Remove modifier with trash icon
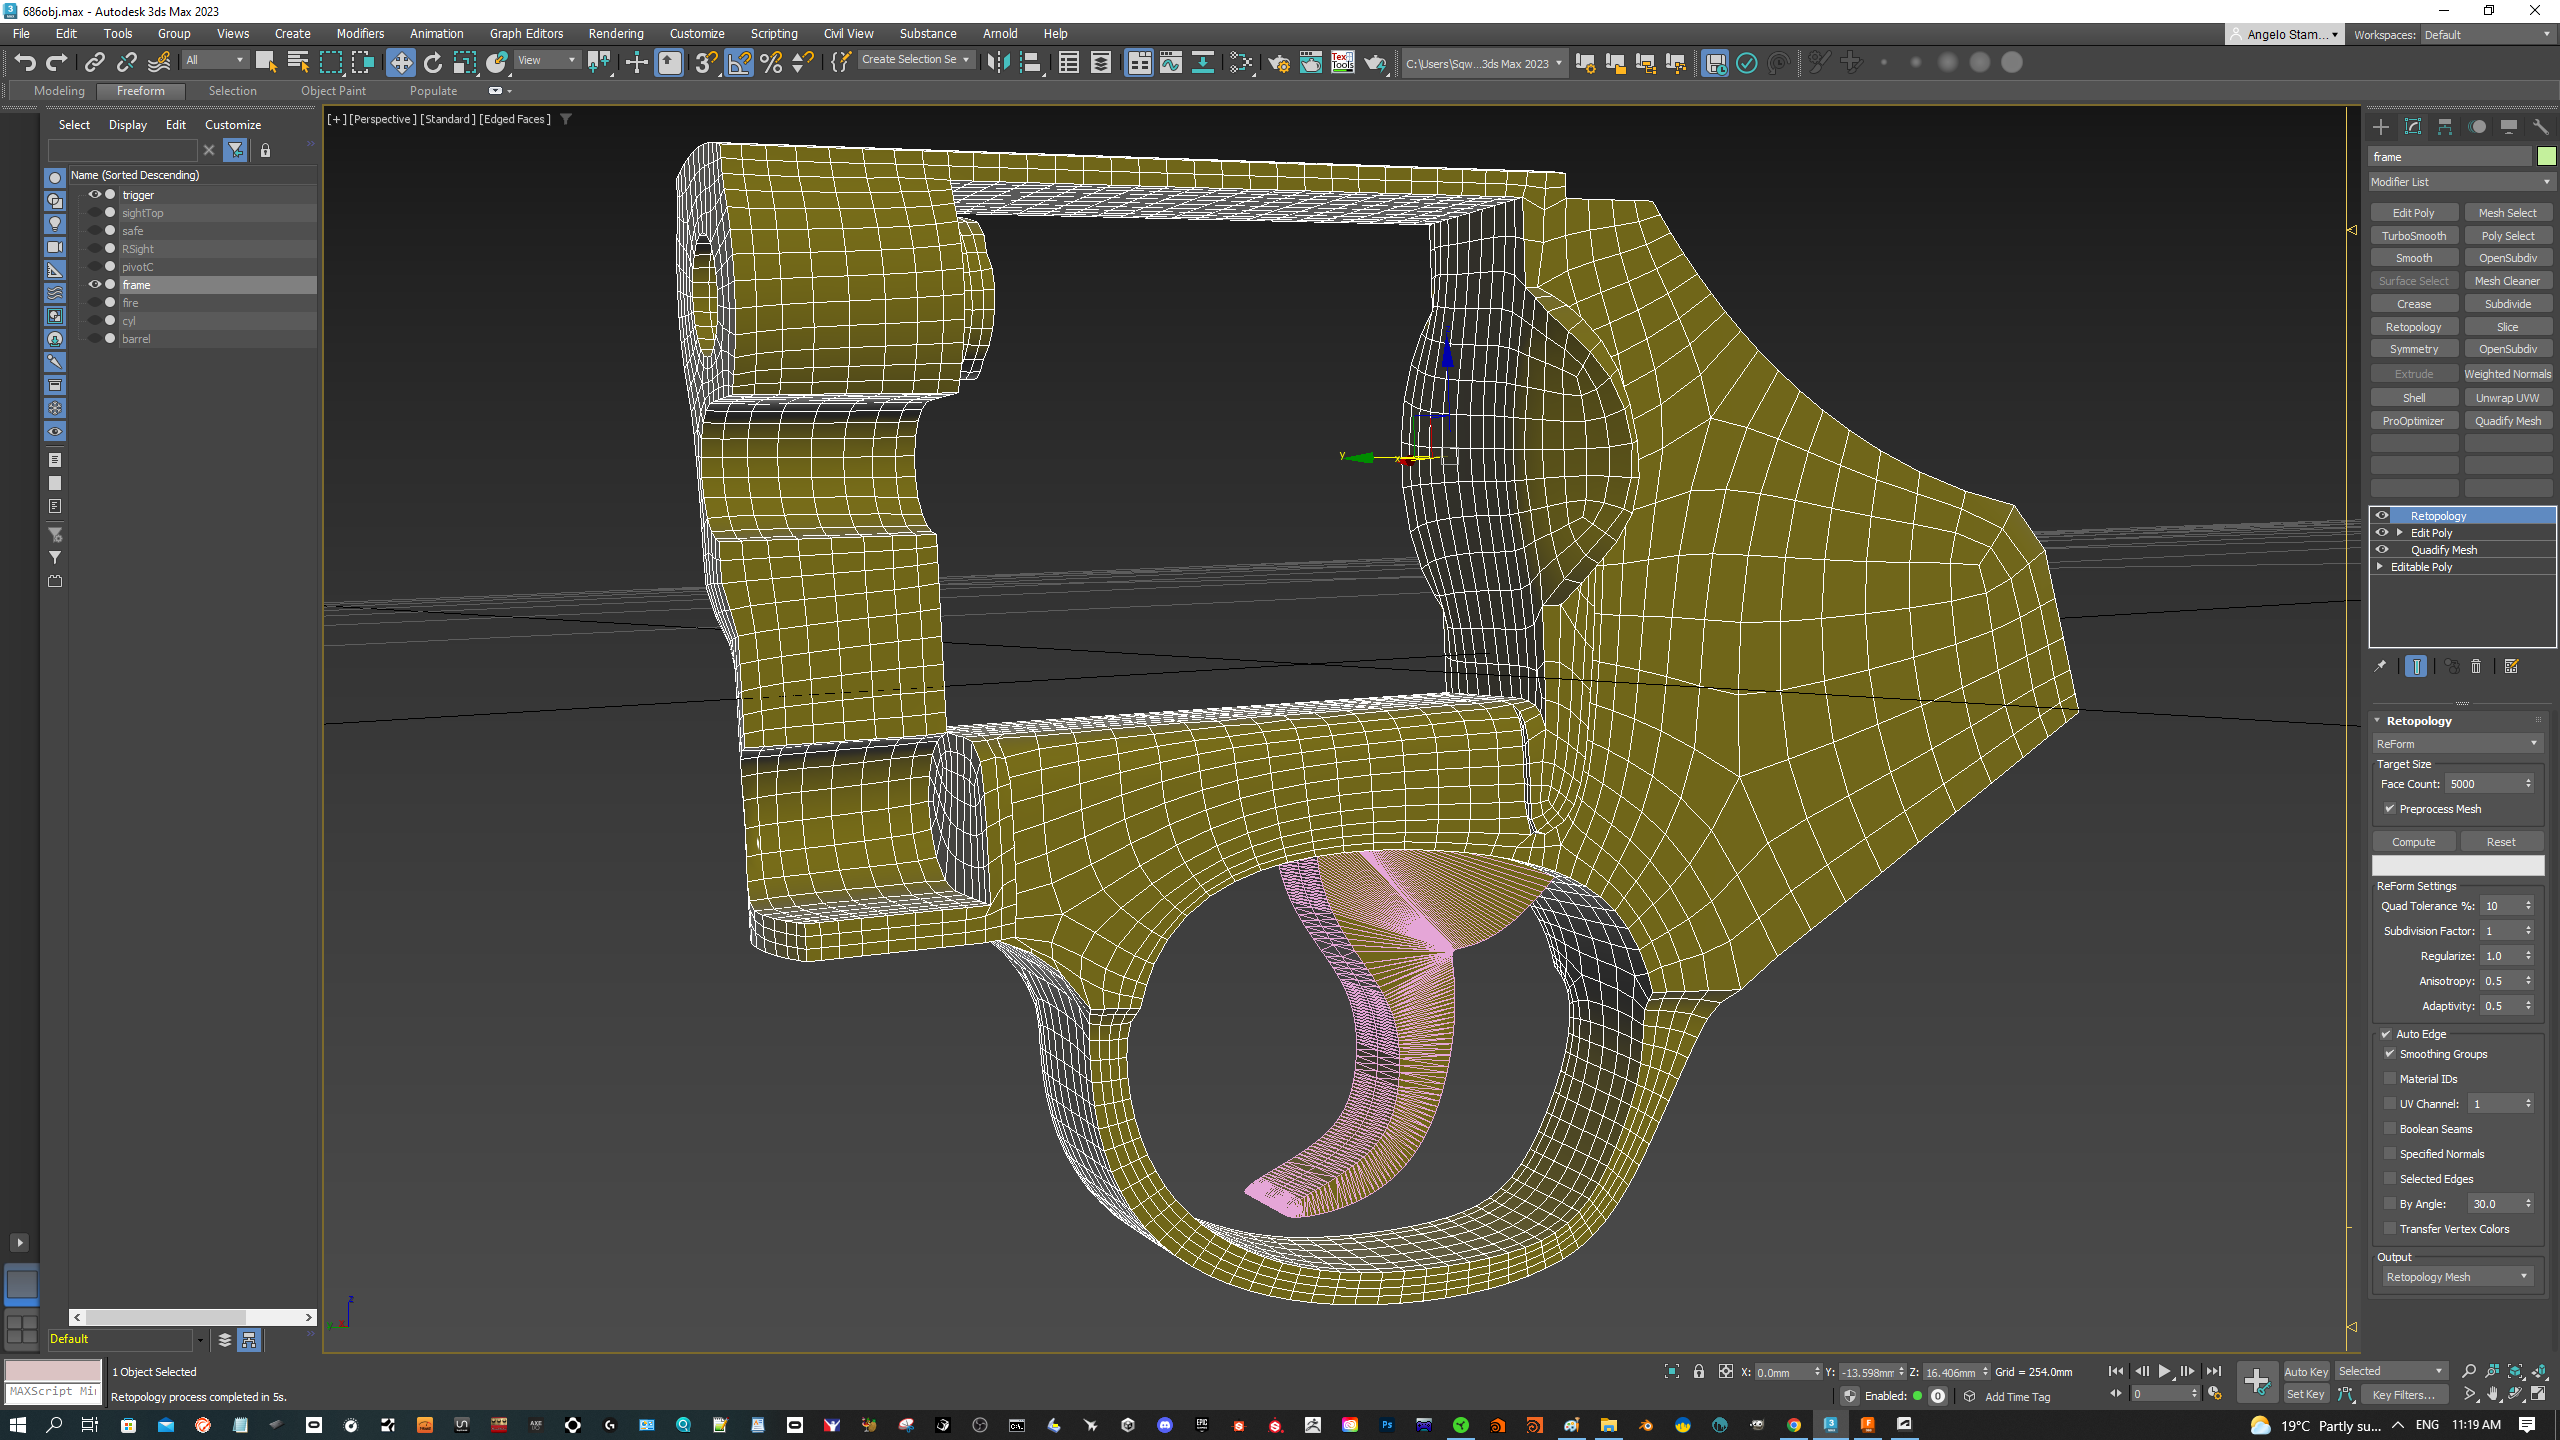This screenshot has width=2560, height=1440. [2476, 667]
